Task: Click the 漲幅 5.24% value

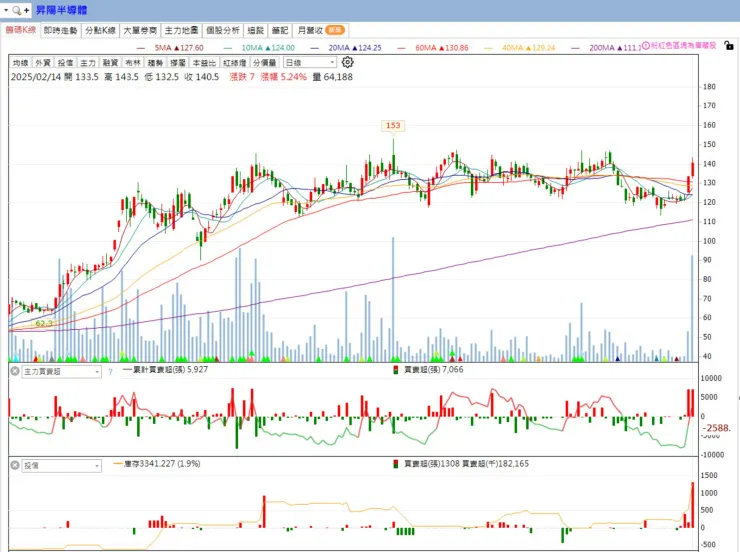Action: [x=284, y=77]
